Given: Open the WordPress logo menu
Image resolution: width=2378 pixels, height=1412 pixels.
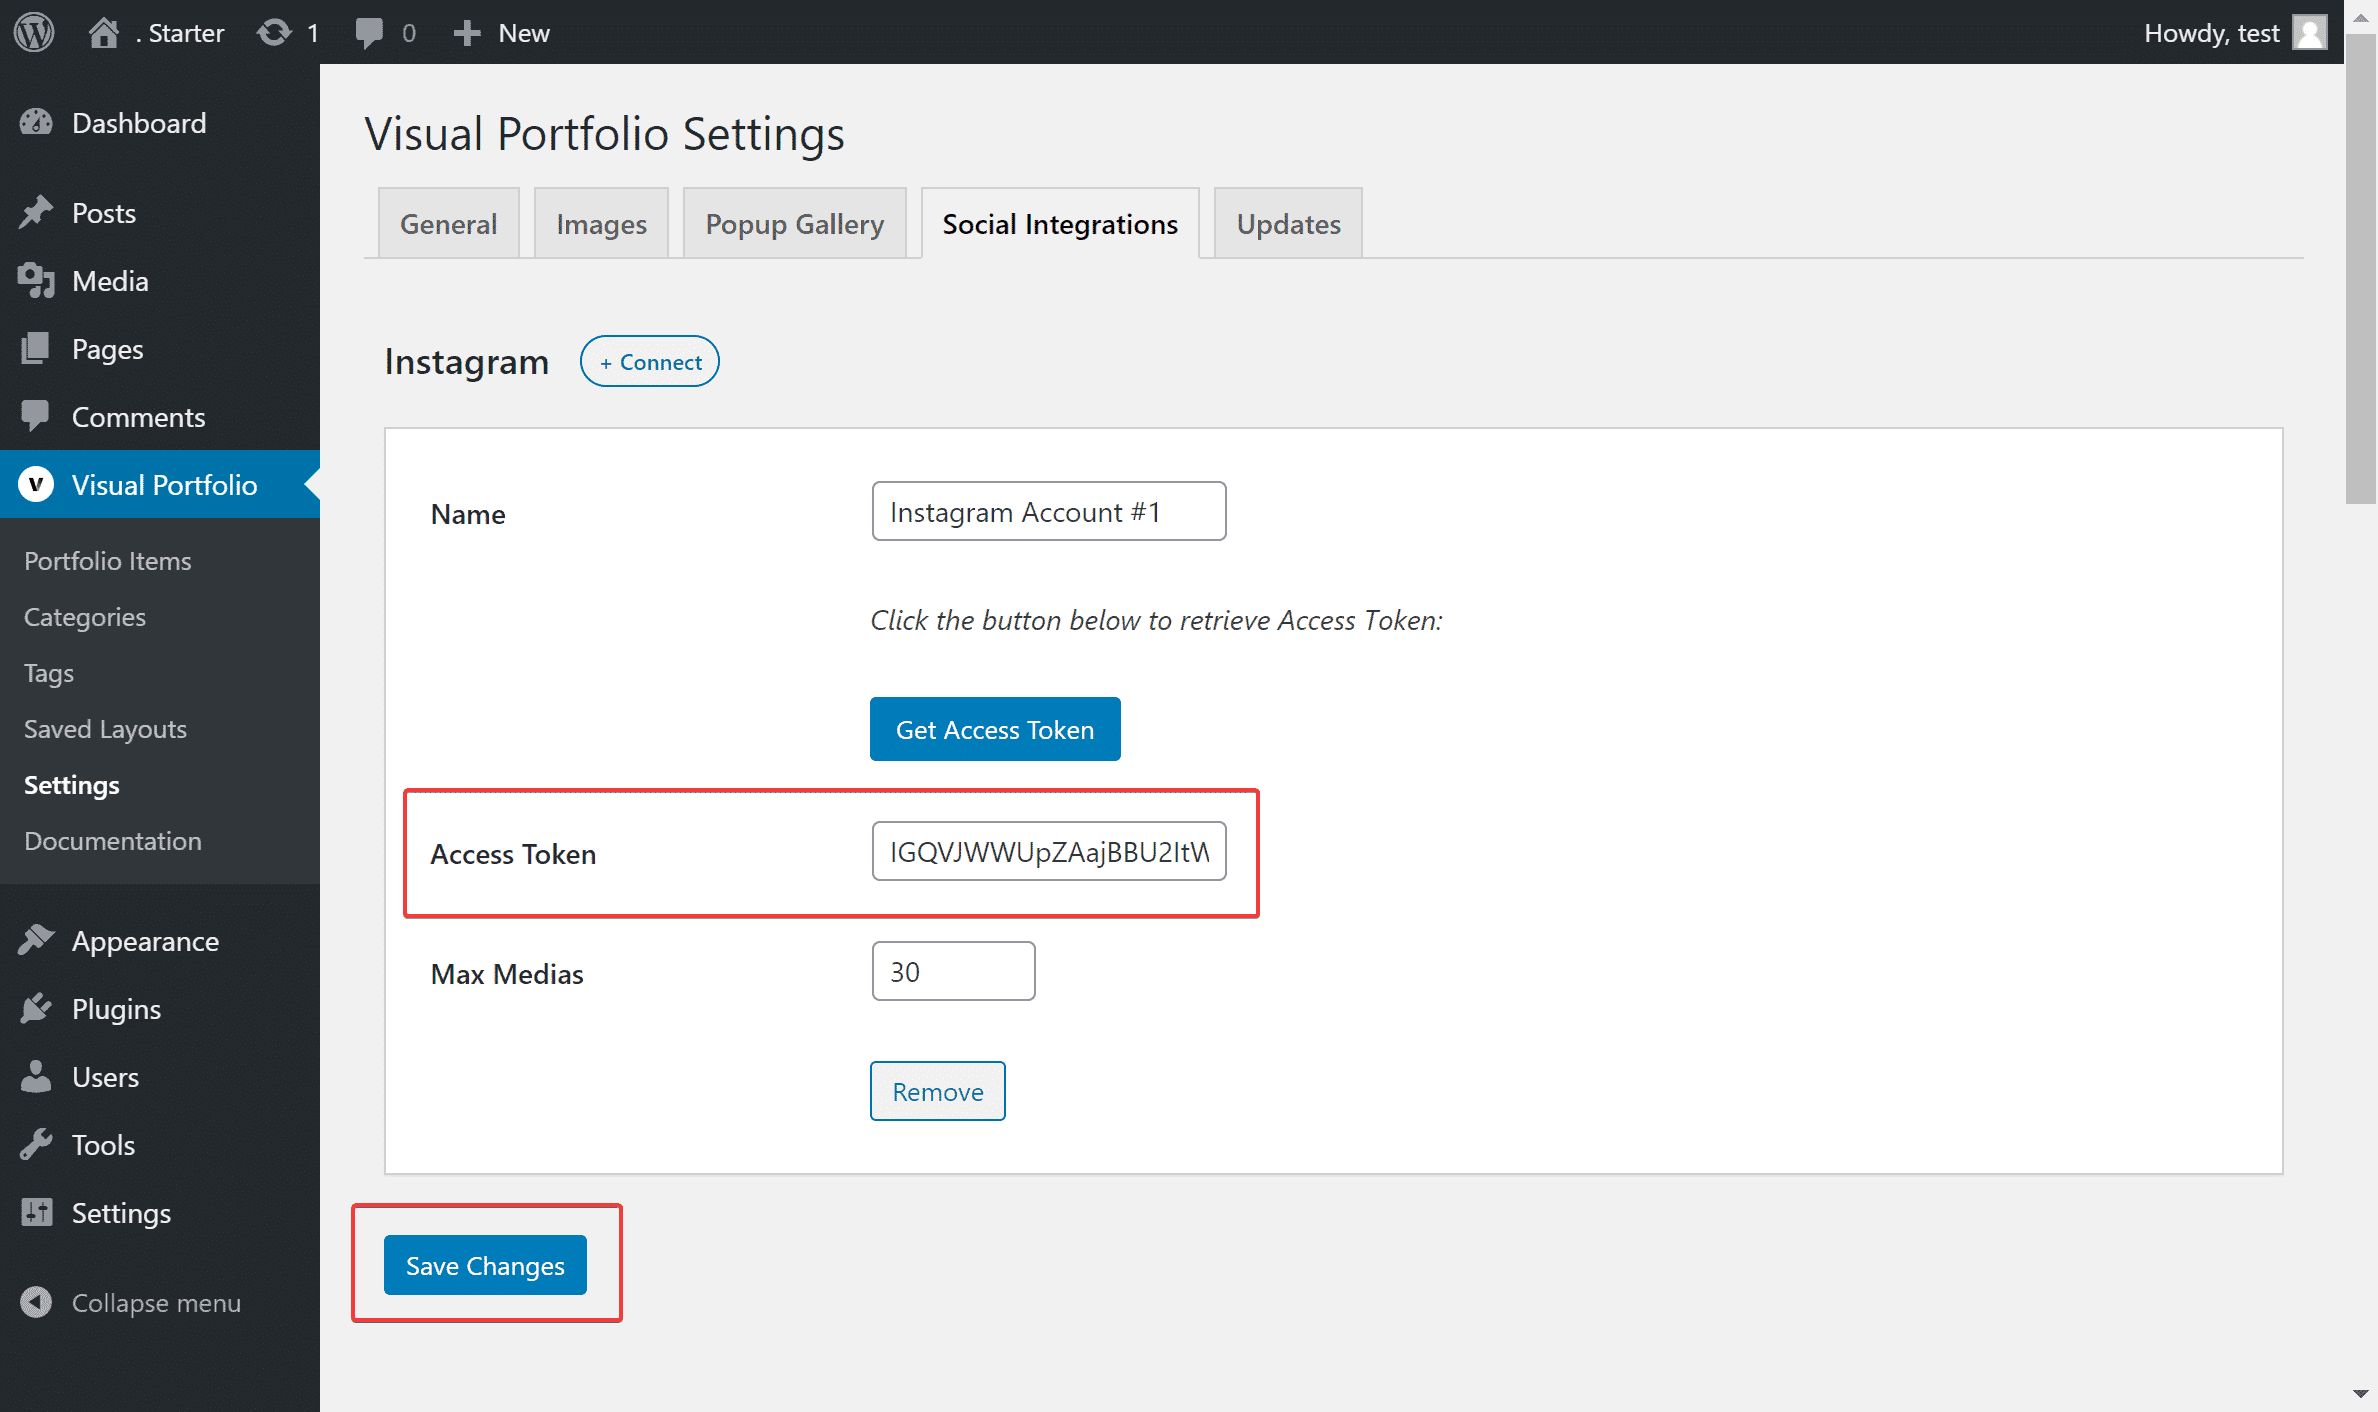Looking at the screenshot, I should 34,32.
